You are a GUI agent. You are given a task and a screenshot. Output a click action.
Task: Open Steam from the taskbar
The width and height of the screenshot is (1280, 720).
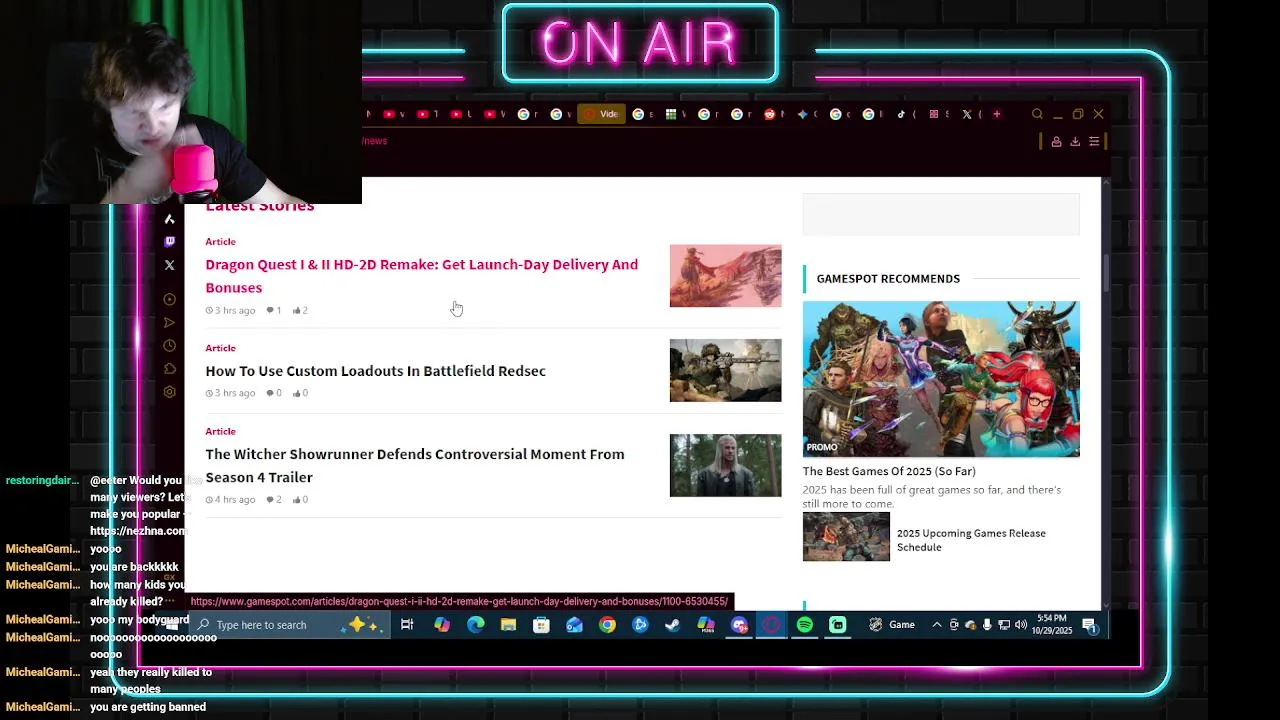673,625
